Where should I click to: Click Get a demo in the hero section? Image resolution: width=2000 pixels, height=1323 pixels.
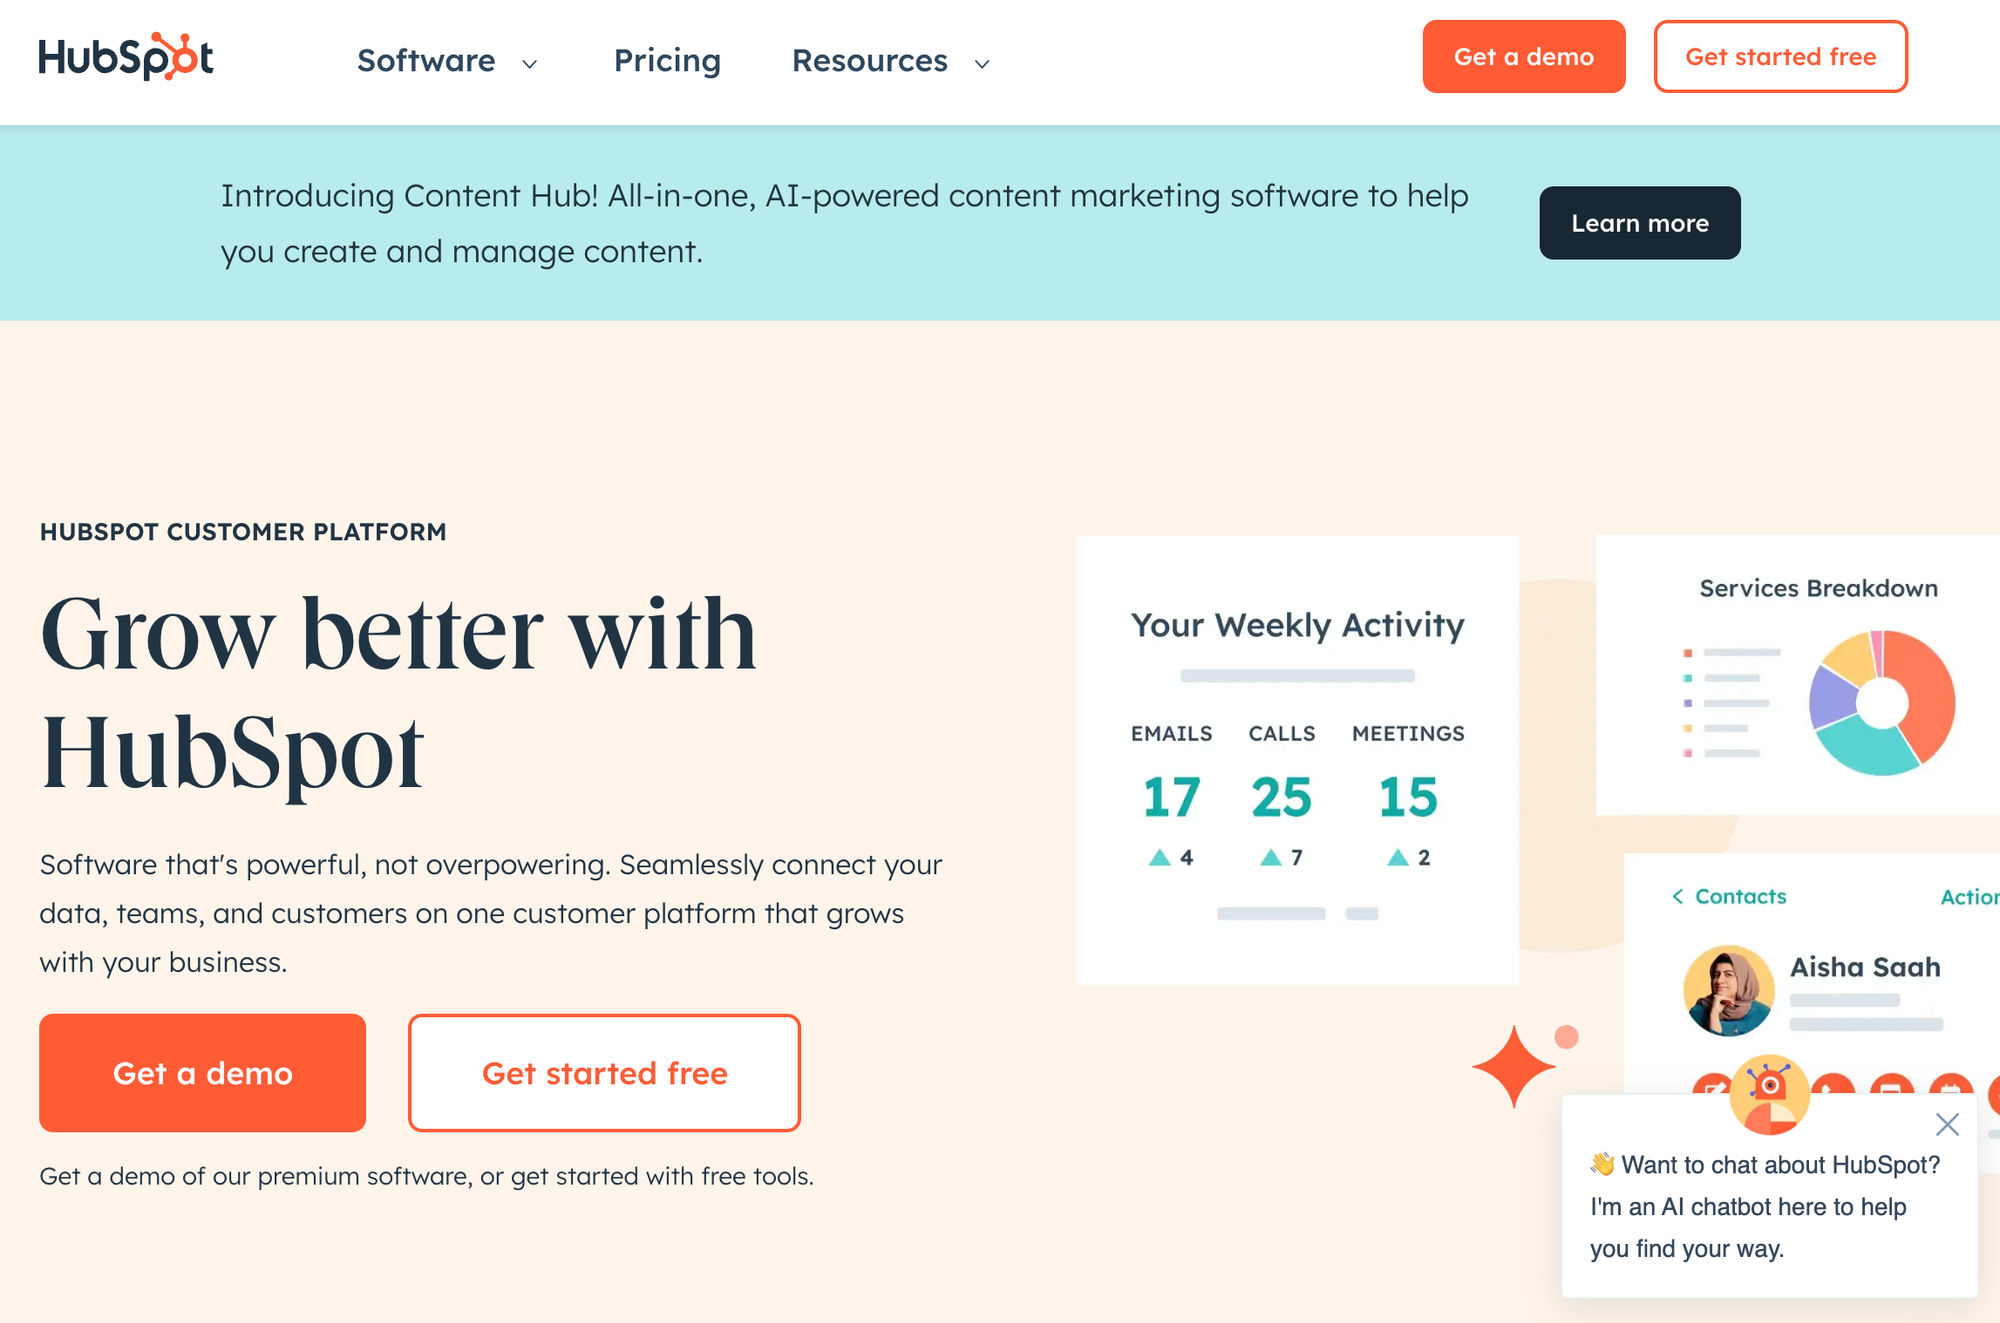(202, 1072)
